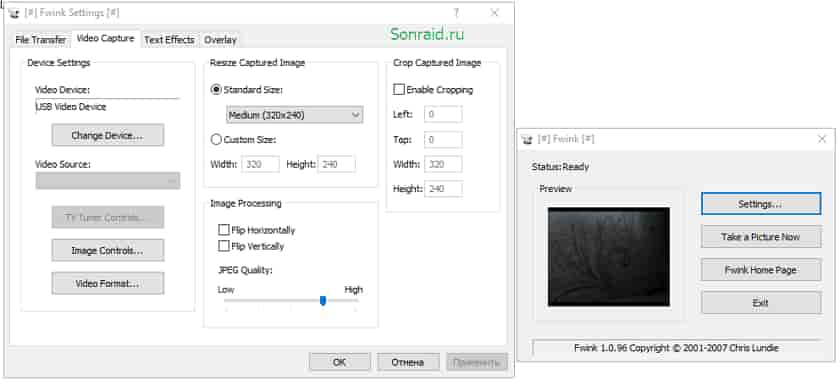The height and width of the screenshot is (380, 840).
Task: Select the Video Capture tab
Action: pos(106,39)
